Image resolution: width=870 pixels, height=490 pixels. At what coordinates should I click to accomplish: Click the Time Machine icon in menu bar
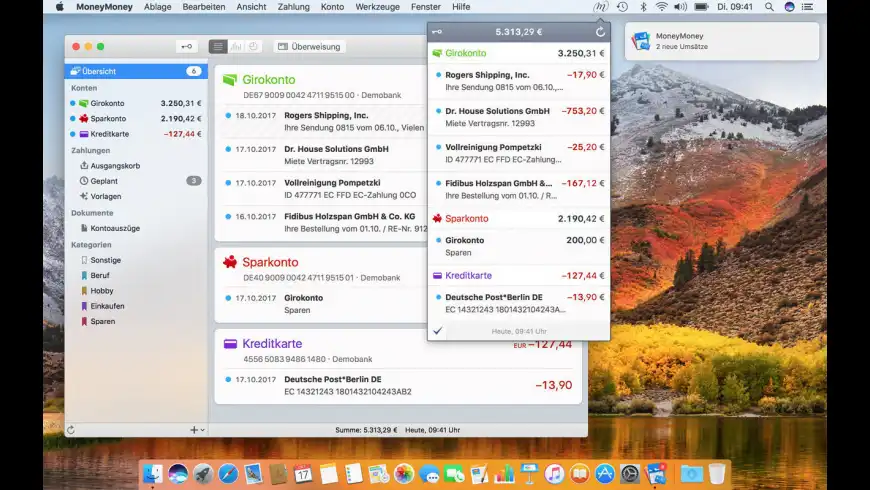click(x=623, y=7)
